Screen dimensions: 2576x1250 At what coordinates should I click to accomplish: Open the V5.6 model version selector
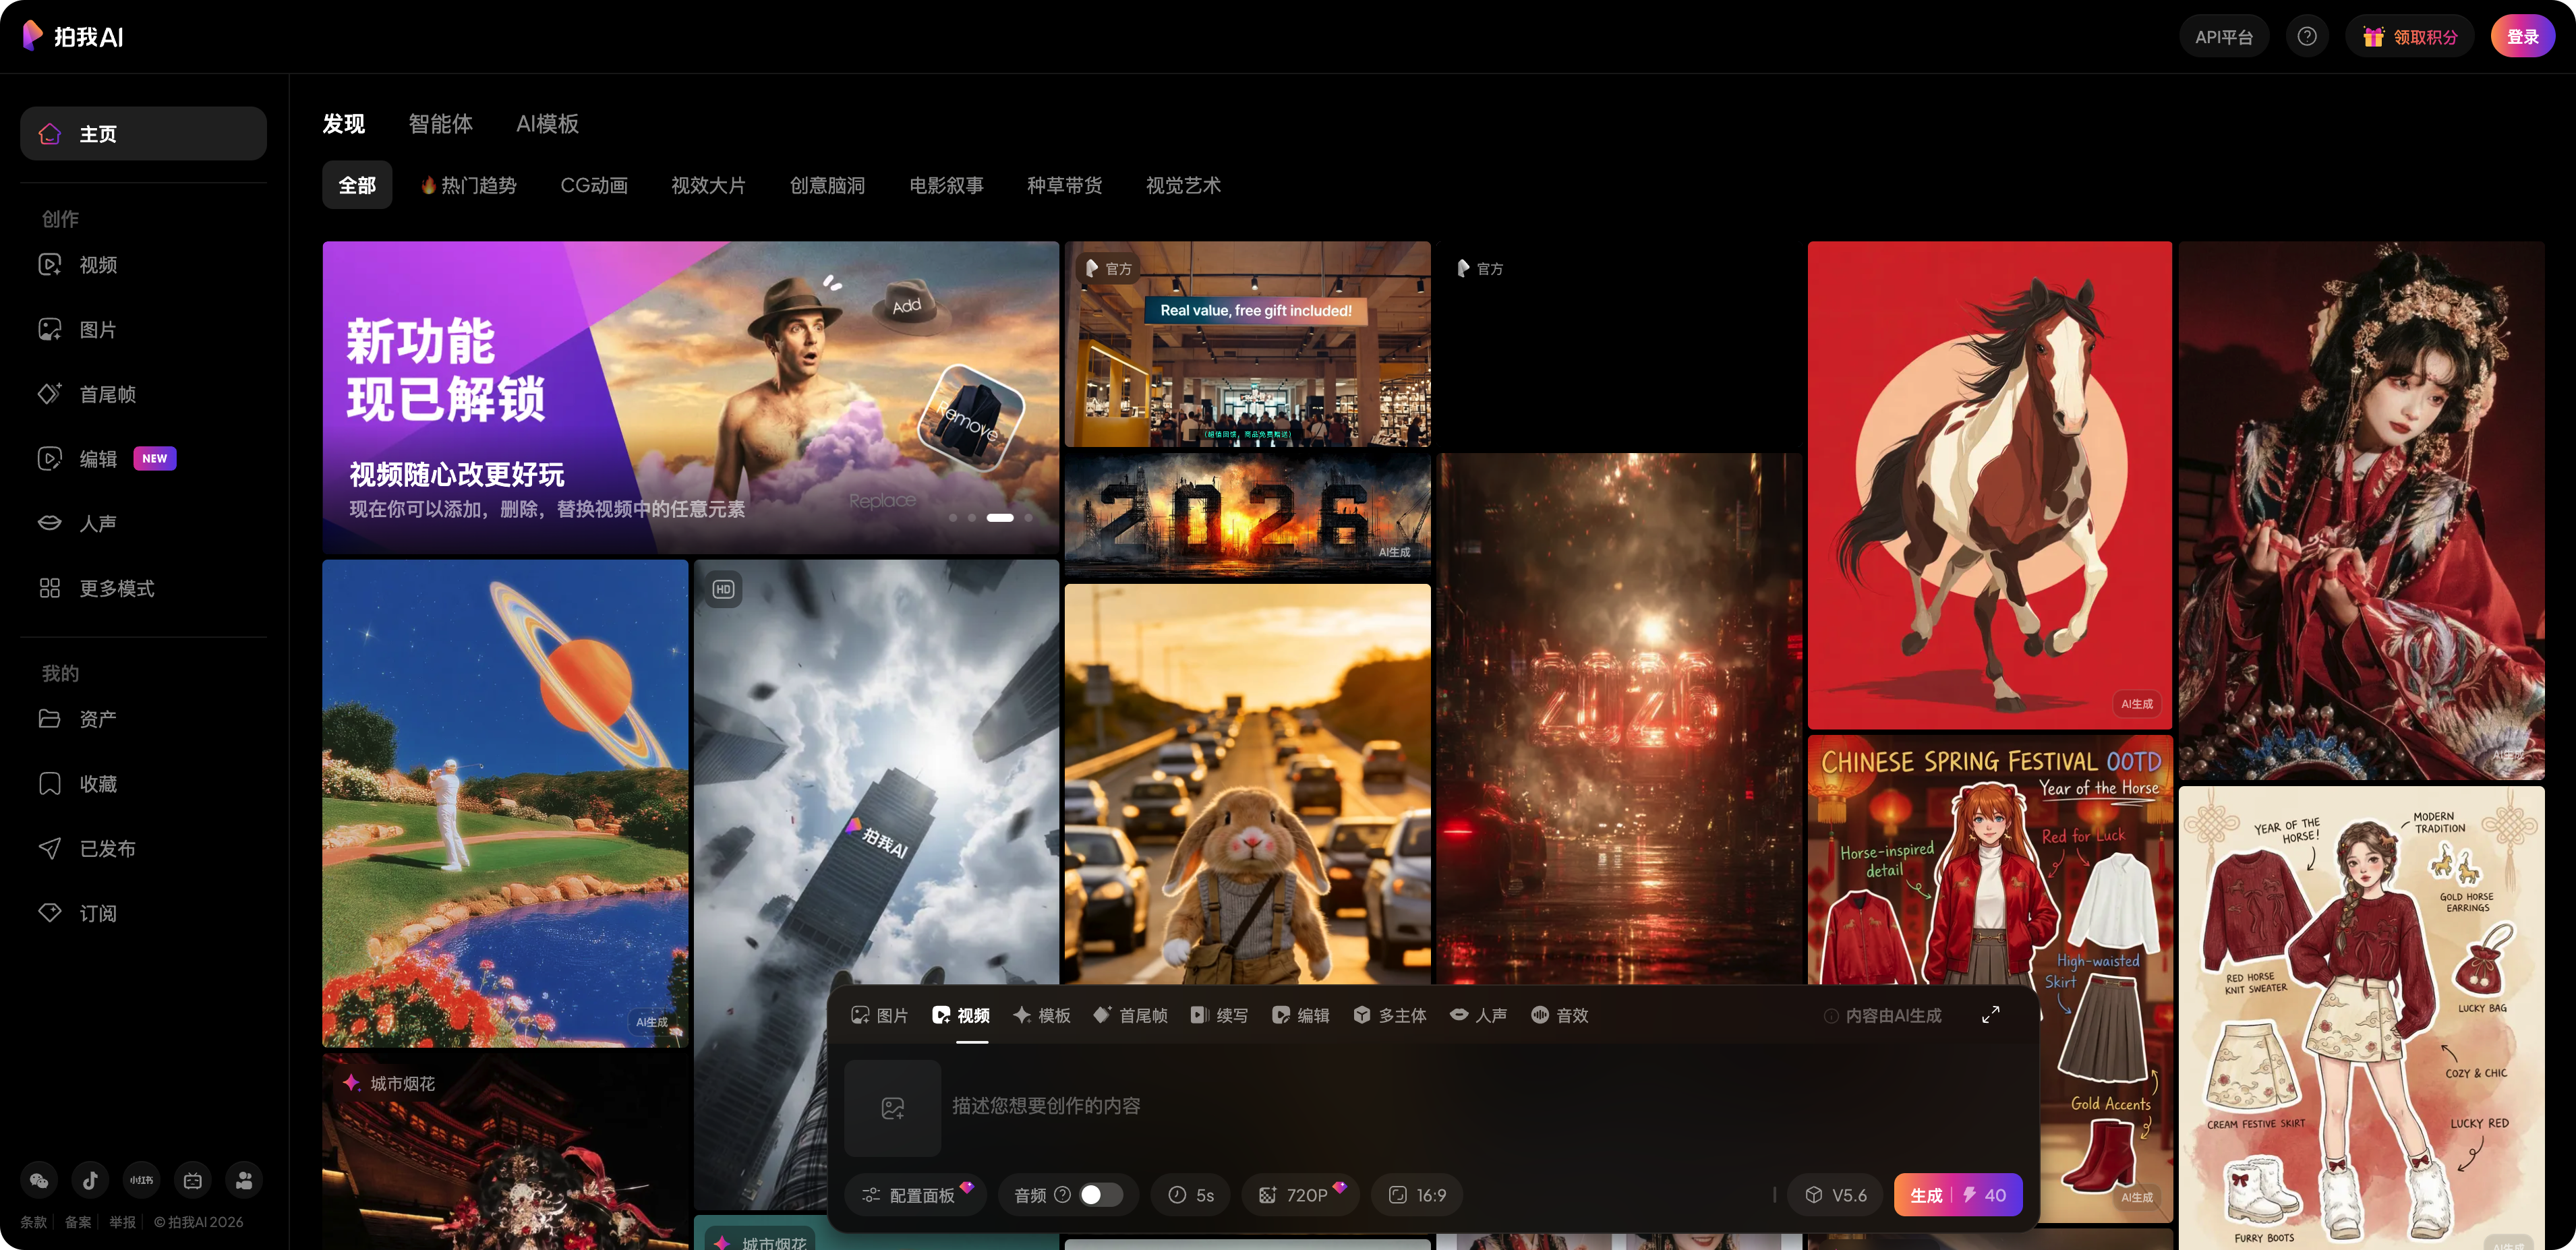click(1836, 1195)
